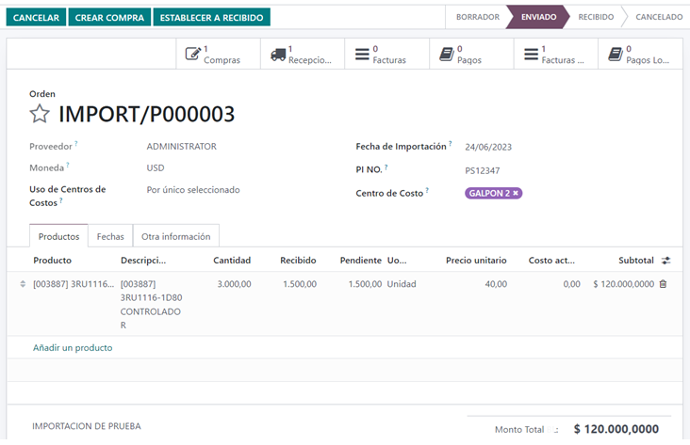Select the Recibido status stage
690x445 pixels.
pos(596,17)
